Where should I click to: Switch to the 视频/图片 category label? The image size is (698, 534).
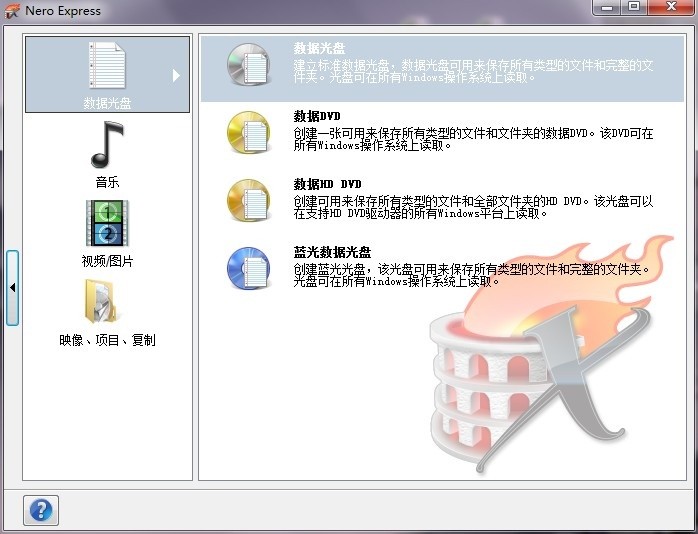(107, 261)
